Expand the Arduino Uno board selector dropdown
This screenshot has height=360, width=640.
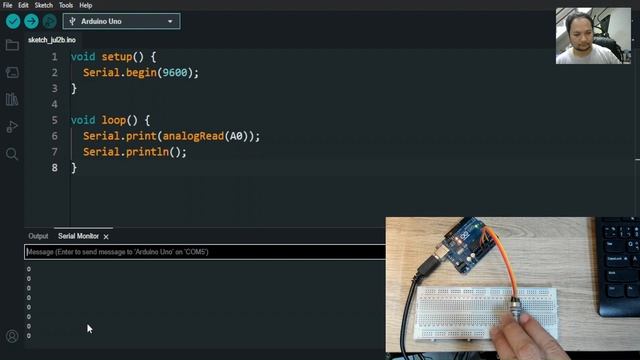click(121, 21)
